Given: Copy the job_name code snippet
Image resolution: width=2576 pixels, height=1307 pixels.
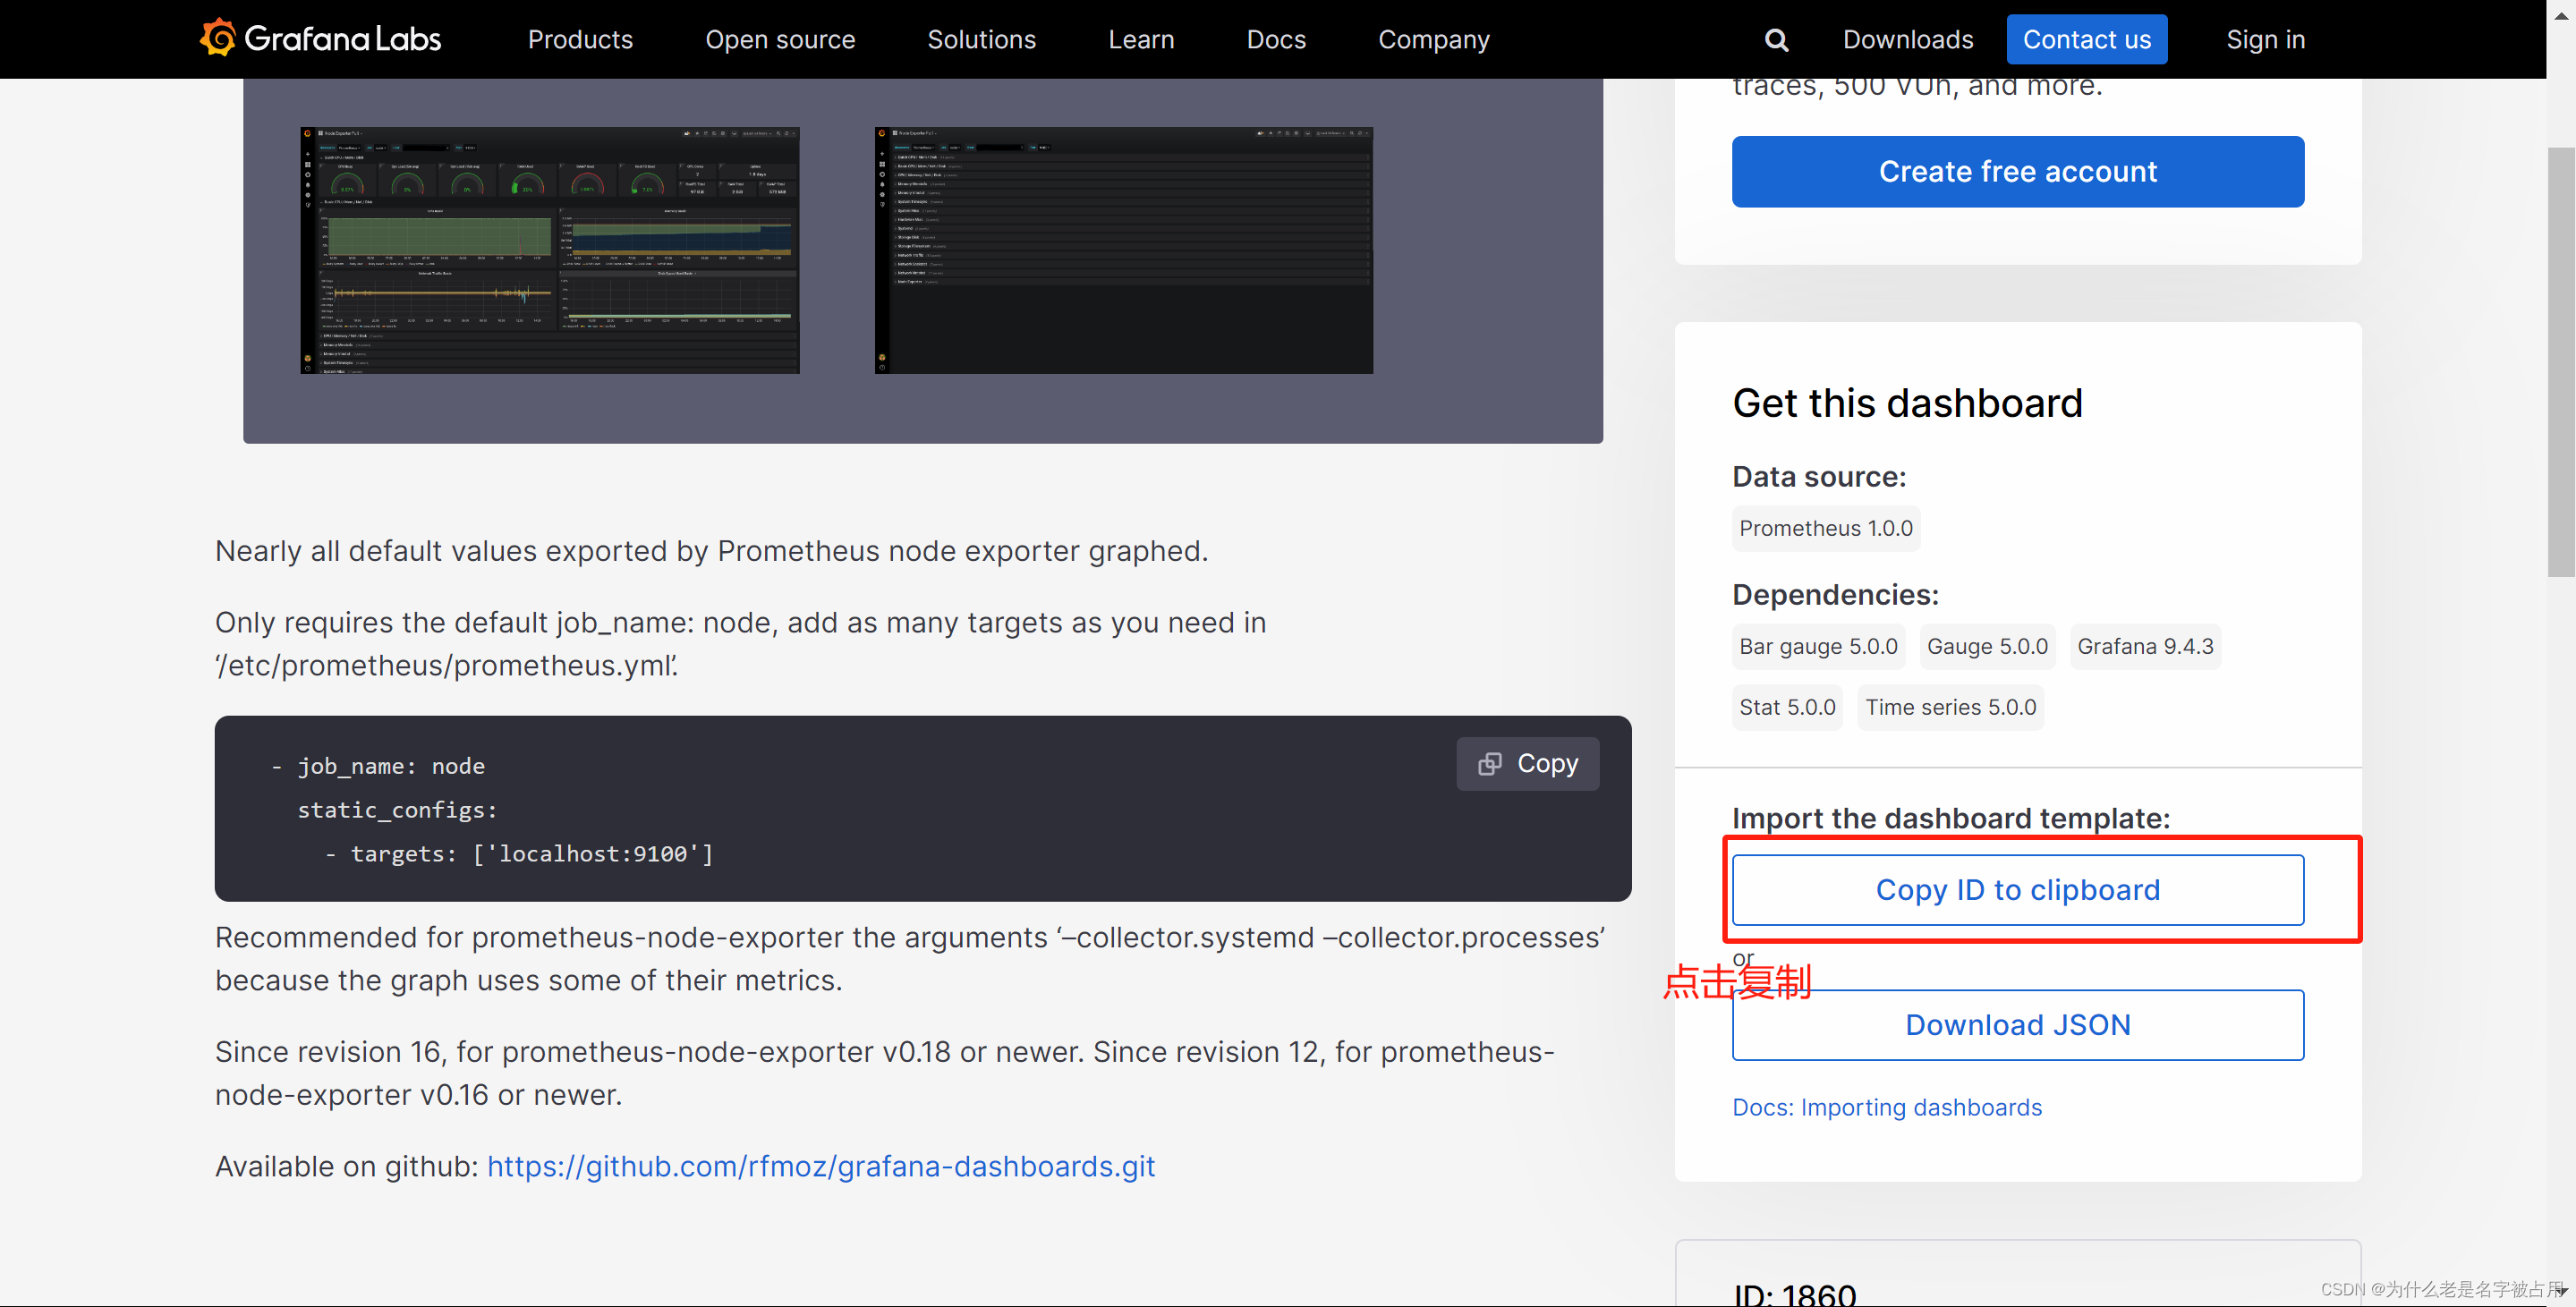Looking at the screenshot, I should point(1527,764).
